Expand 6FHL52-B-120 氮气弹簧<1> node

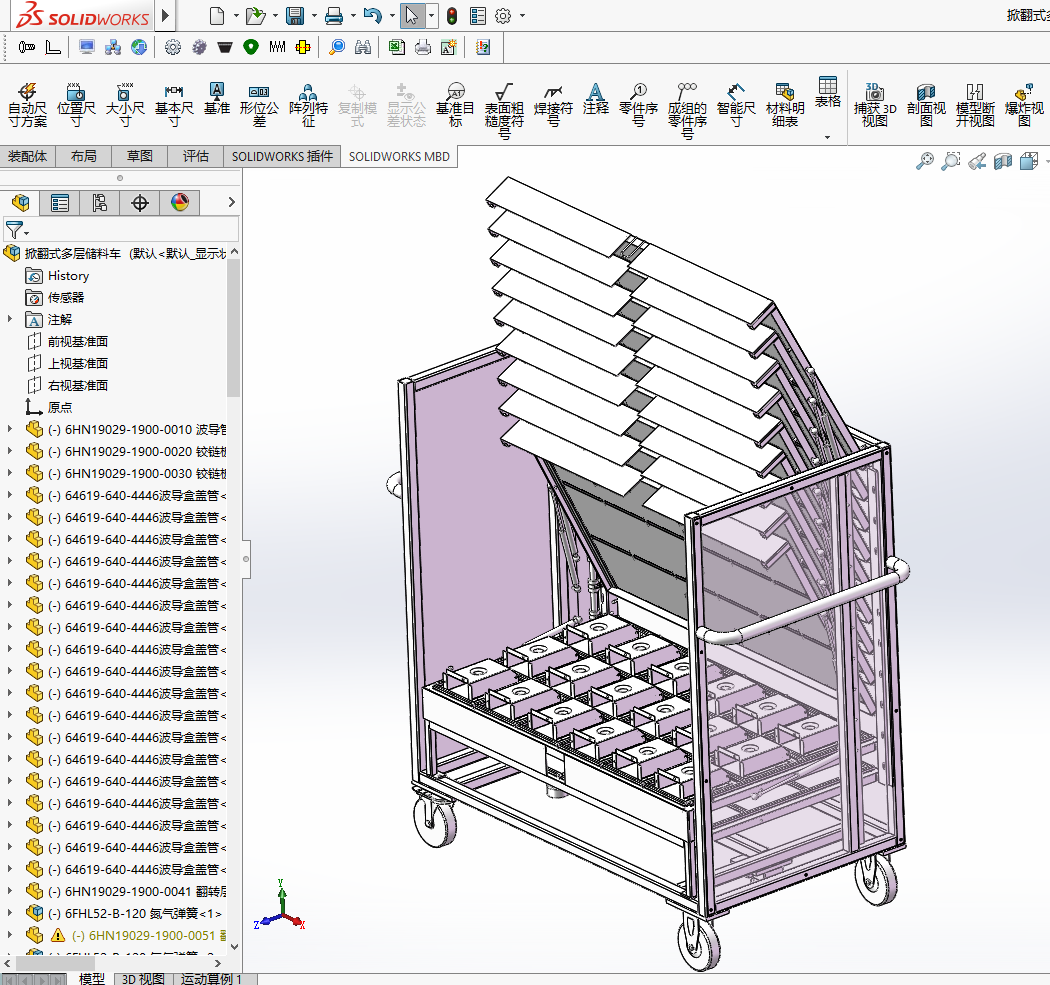(x=9, y=913)
